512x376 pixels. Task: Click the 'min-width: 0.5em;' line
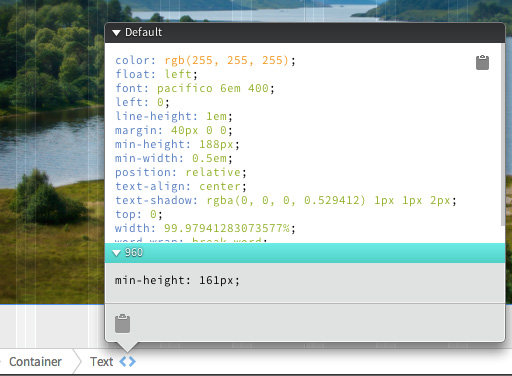(x=174, y=158)
